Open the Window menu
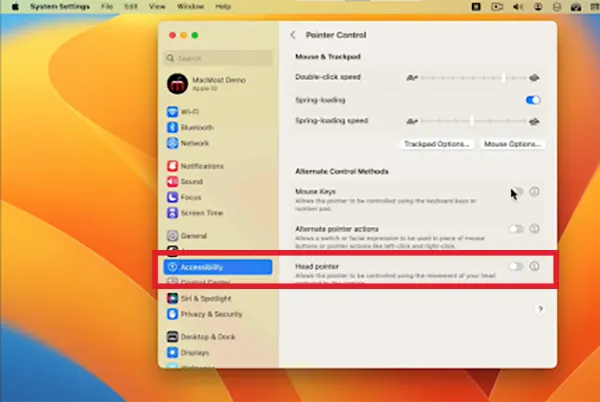This screenshot has height=402, width=600. pyautogui.click(x=190, y=7)
